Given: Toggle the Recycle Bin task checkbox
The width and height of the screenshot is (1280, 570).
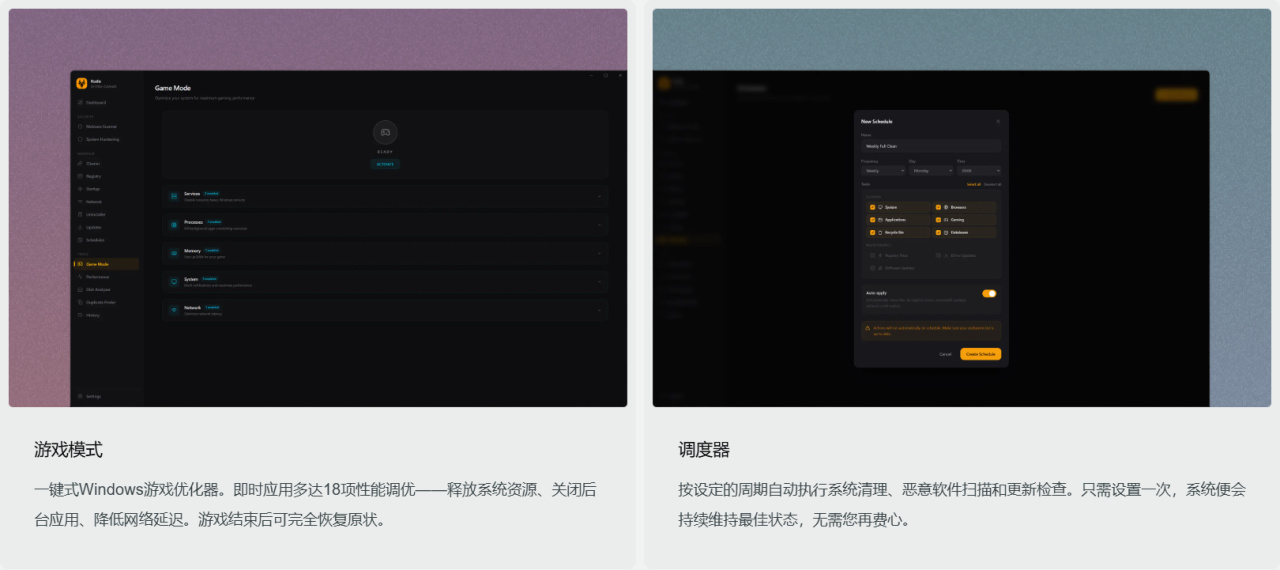Looking at the screenshot, I should (x=873, y=232).
